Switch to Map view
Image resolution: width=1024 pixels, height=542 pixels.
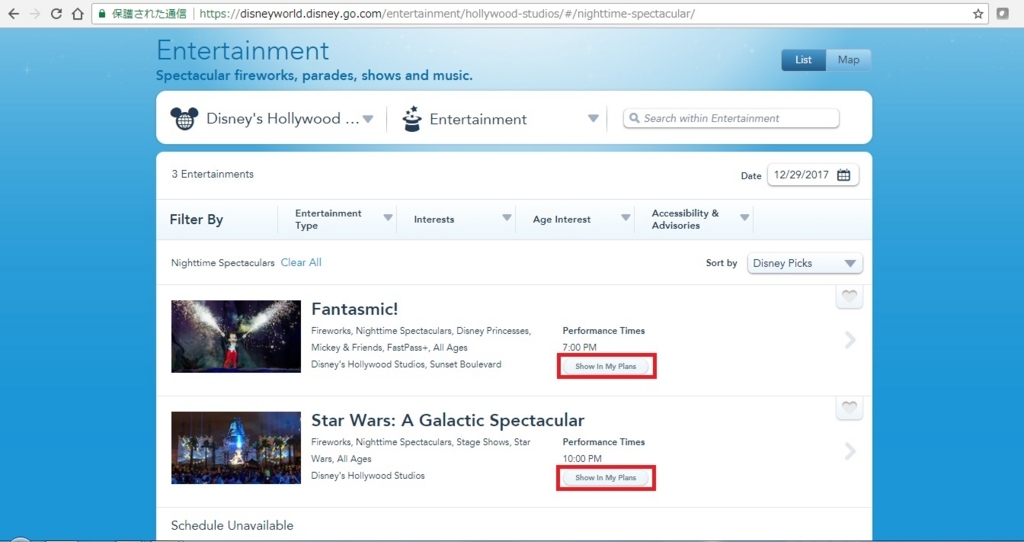pyautogui.click(x=848, y=59)
